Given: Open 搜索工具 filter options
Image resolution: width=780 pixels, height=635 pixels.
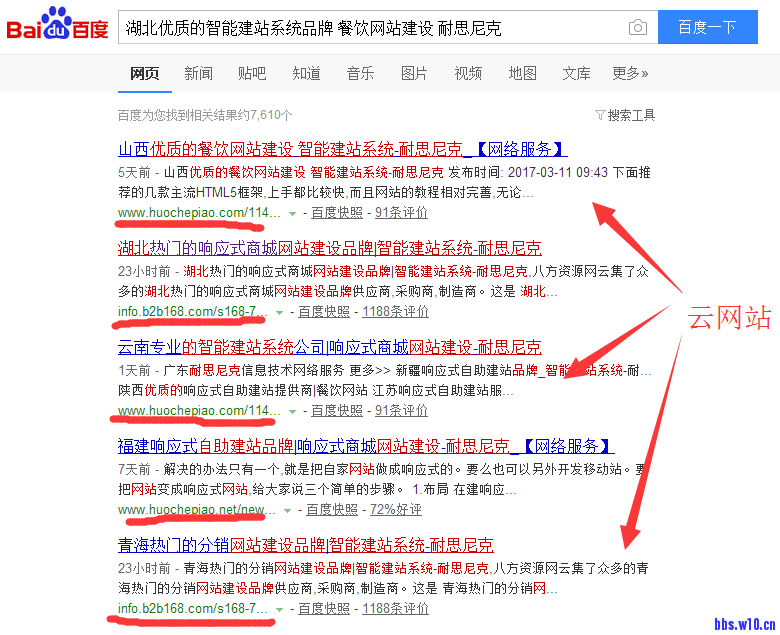Looking at the screenshot, I should pos(625,115).
